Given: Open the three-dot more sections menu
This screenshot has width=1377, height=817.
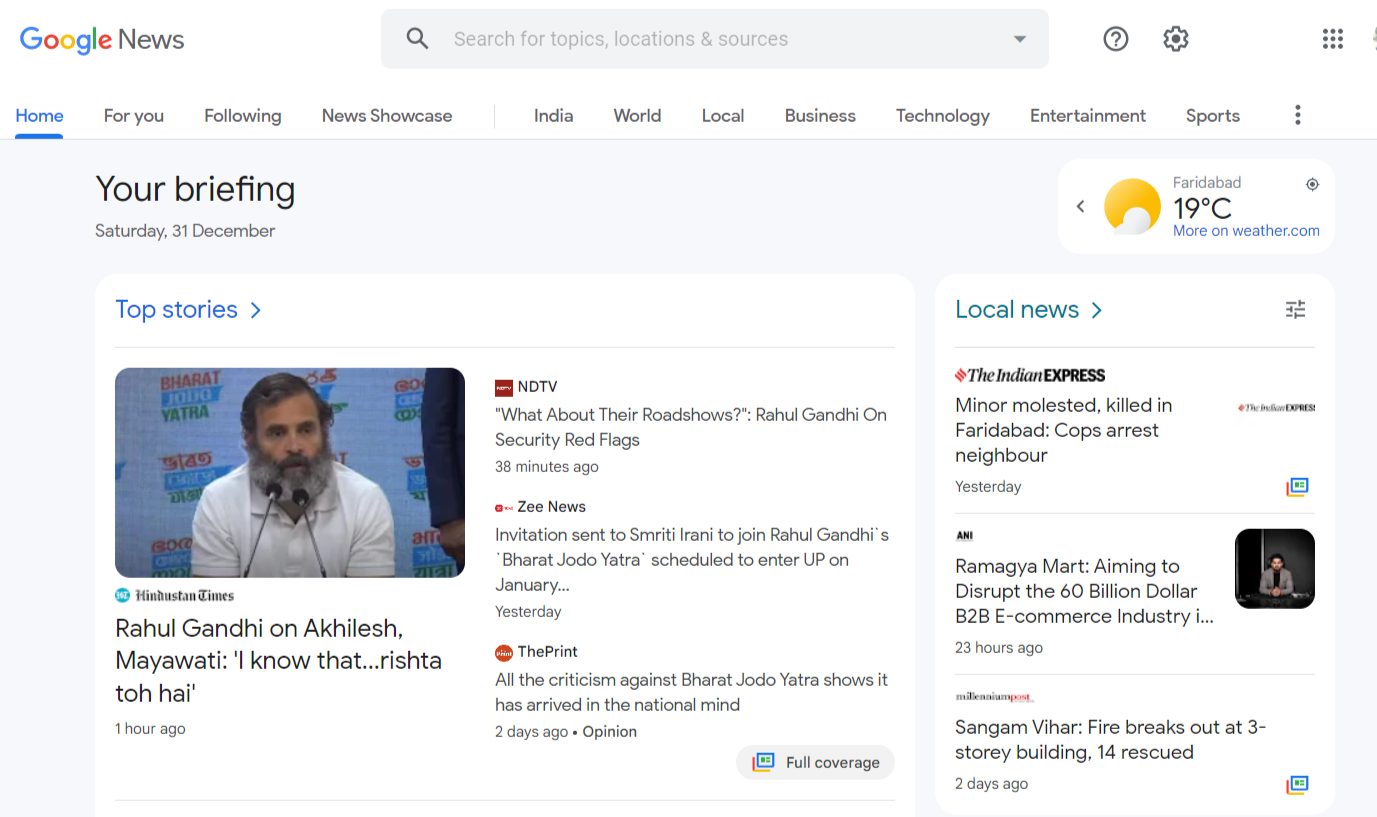Looking at the screenshot, I should [1297, 115].
